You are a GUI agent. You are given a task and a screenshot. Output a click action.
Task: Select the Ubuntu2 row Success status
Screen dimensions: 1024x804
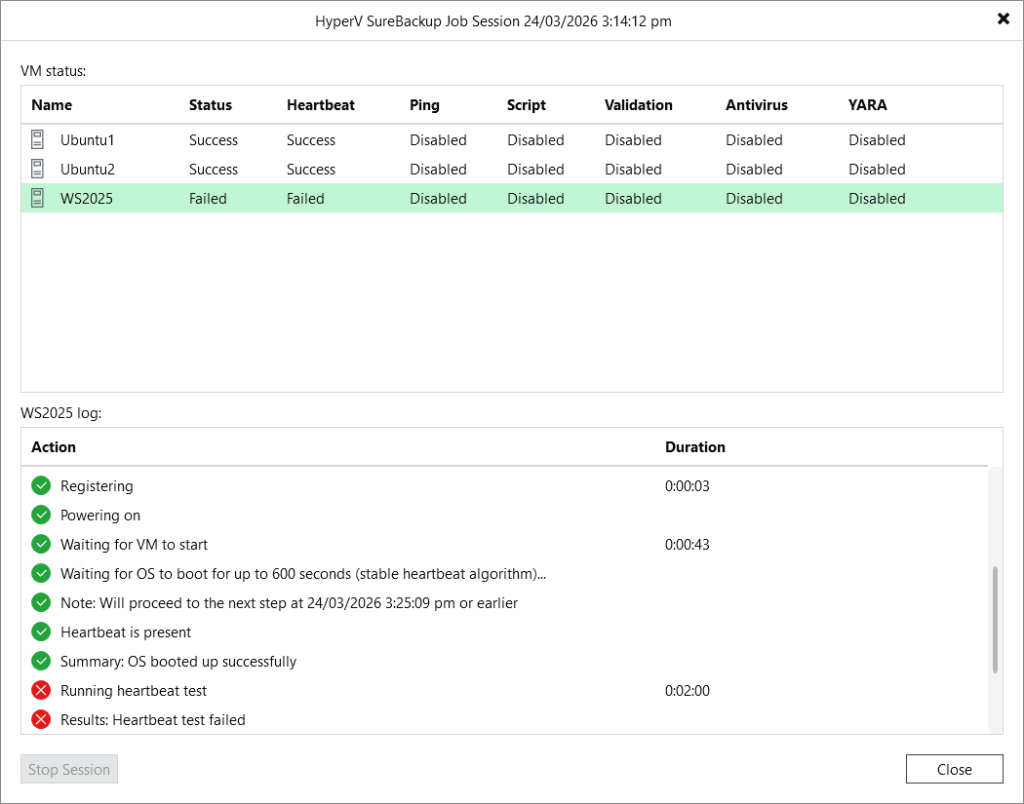213,169
